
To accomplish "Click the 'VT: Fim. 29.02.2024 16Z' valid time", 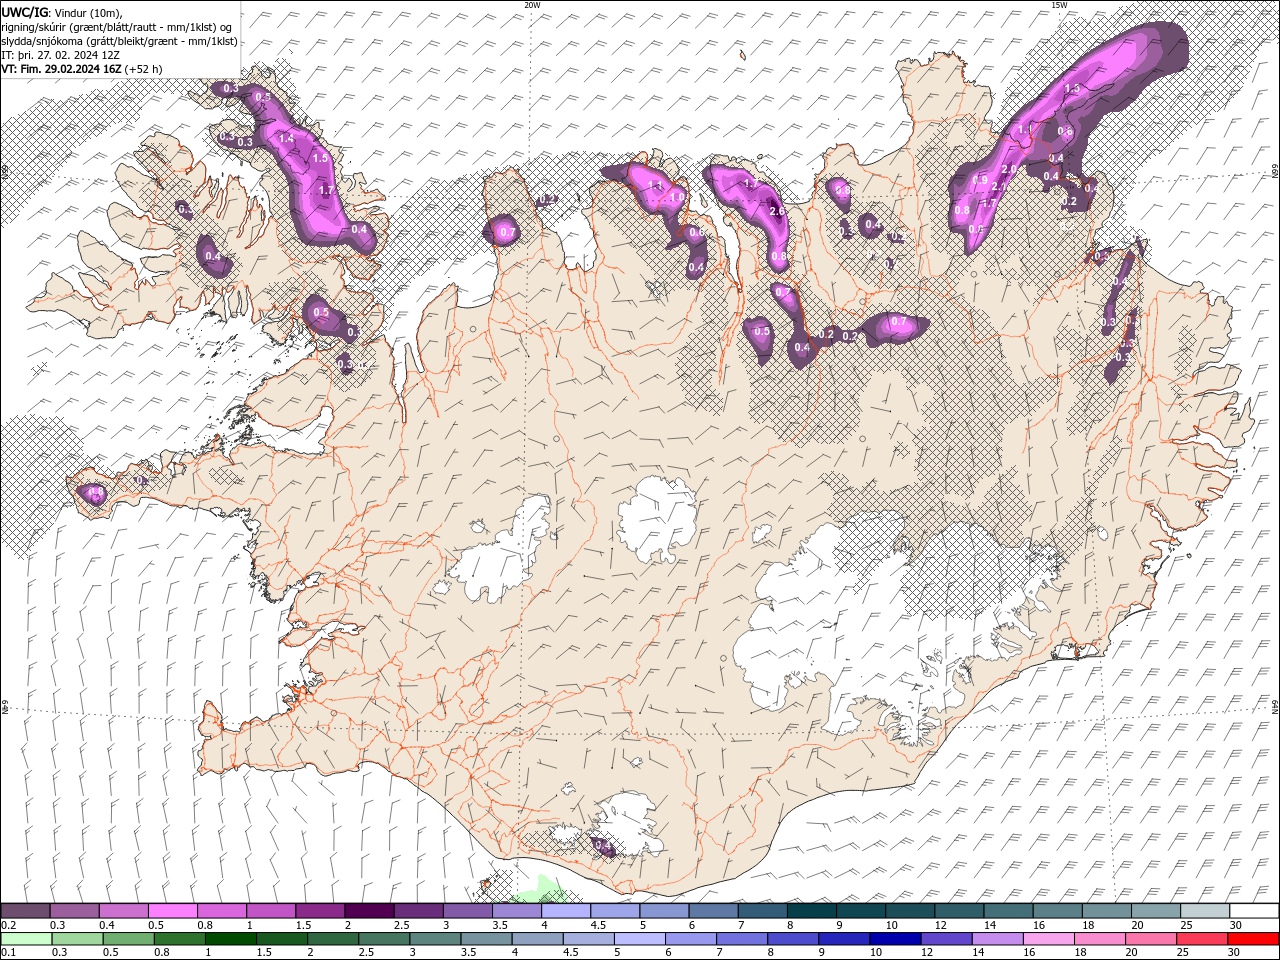I will [61, 69].
